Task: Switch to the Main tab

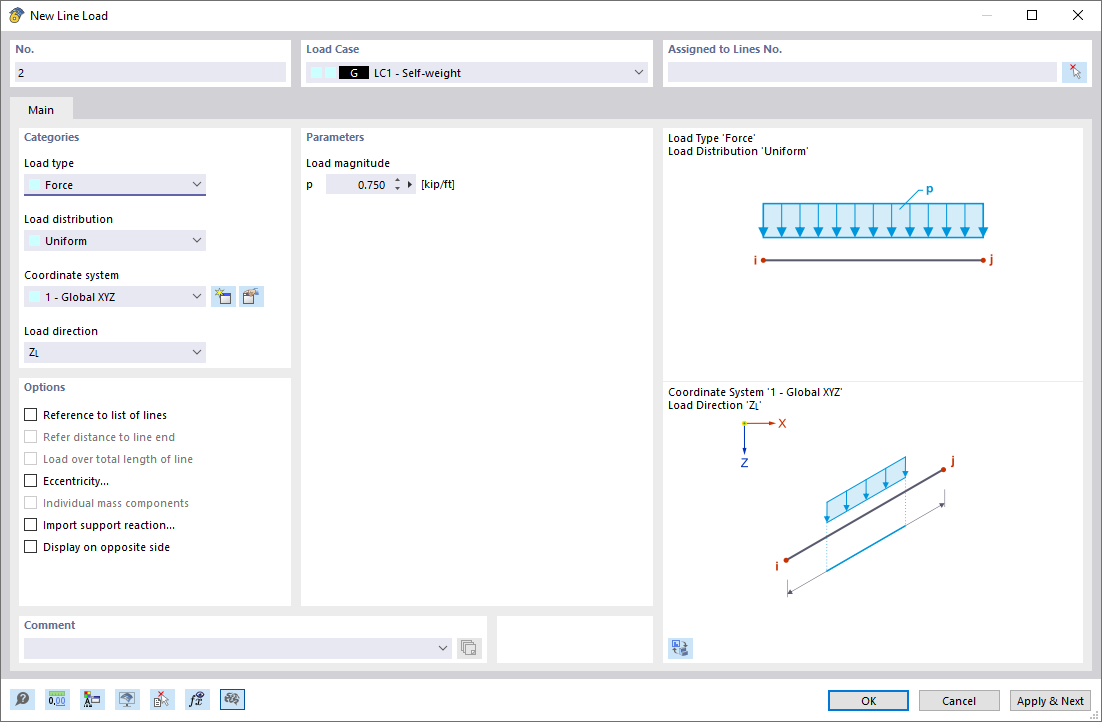Action: 41,109
